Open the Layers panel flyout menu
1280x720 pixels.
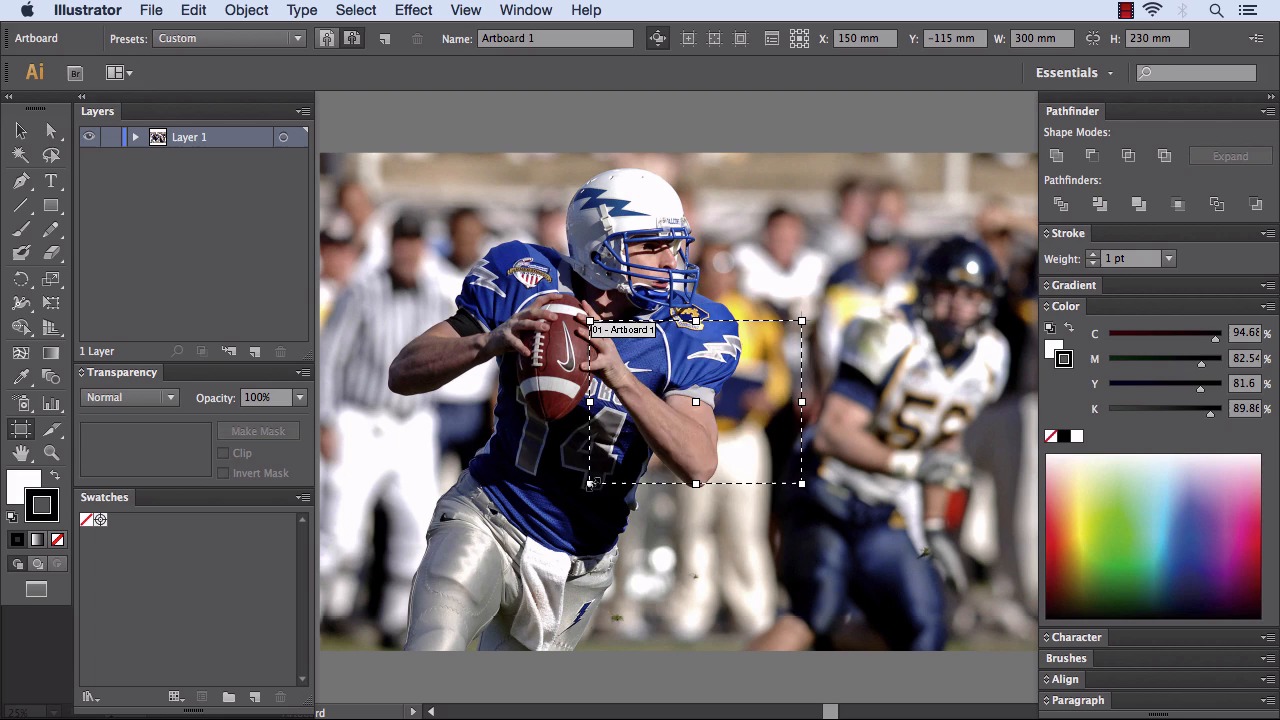coord(302,111)
